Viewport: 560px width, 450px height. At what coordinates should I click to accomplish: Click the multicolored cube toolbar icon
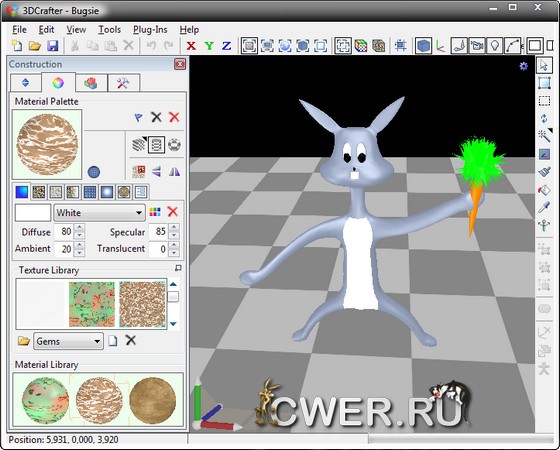[361, 46]
